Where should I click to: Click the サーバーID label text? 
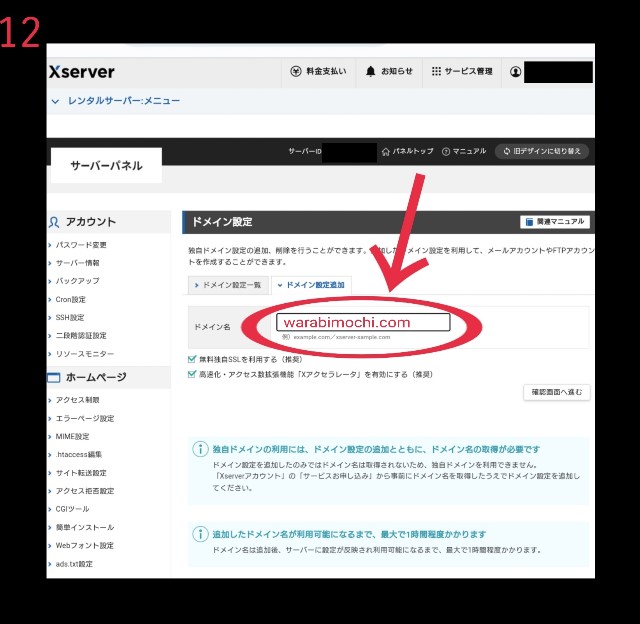pyautogui.click(x=305, y=151)
